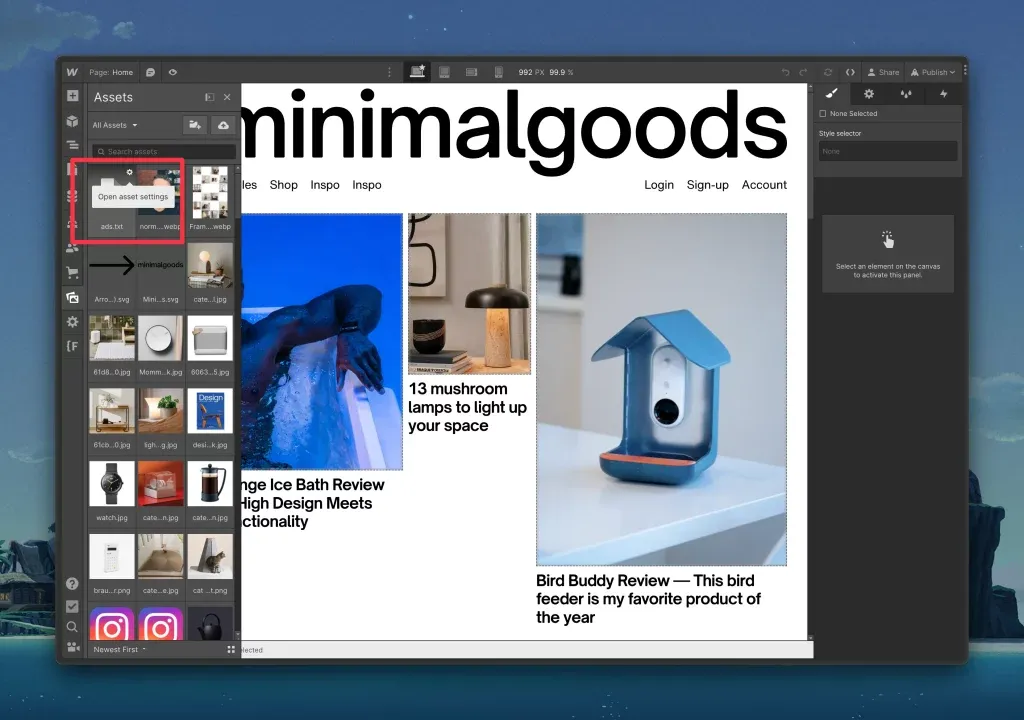Toggle preview mode eye icon
Screen dimensions: 1024x720
[x=173, y=73]
